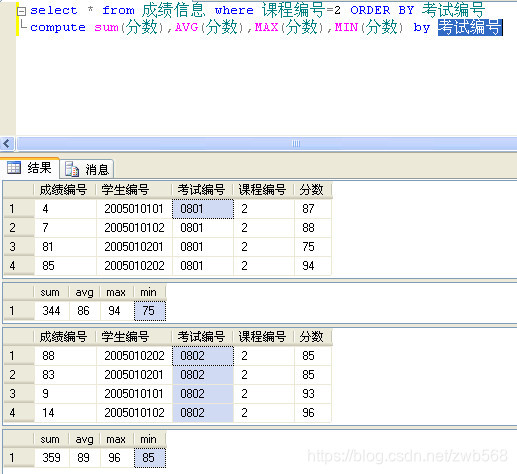
Task: Click score cell 87
Action: [x=313, y=209]
